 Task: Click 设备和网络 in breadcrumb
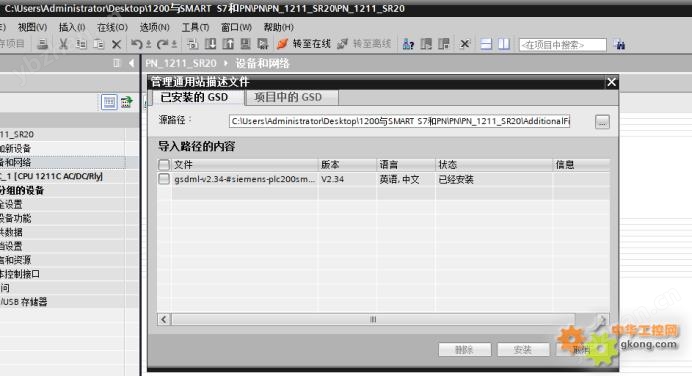point(262,63)
